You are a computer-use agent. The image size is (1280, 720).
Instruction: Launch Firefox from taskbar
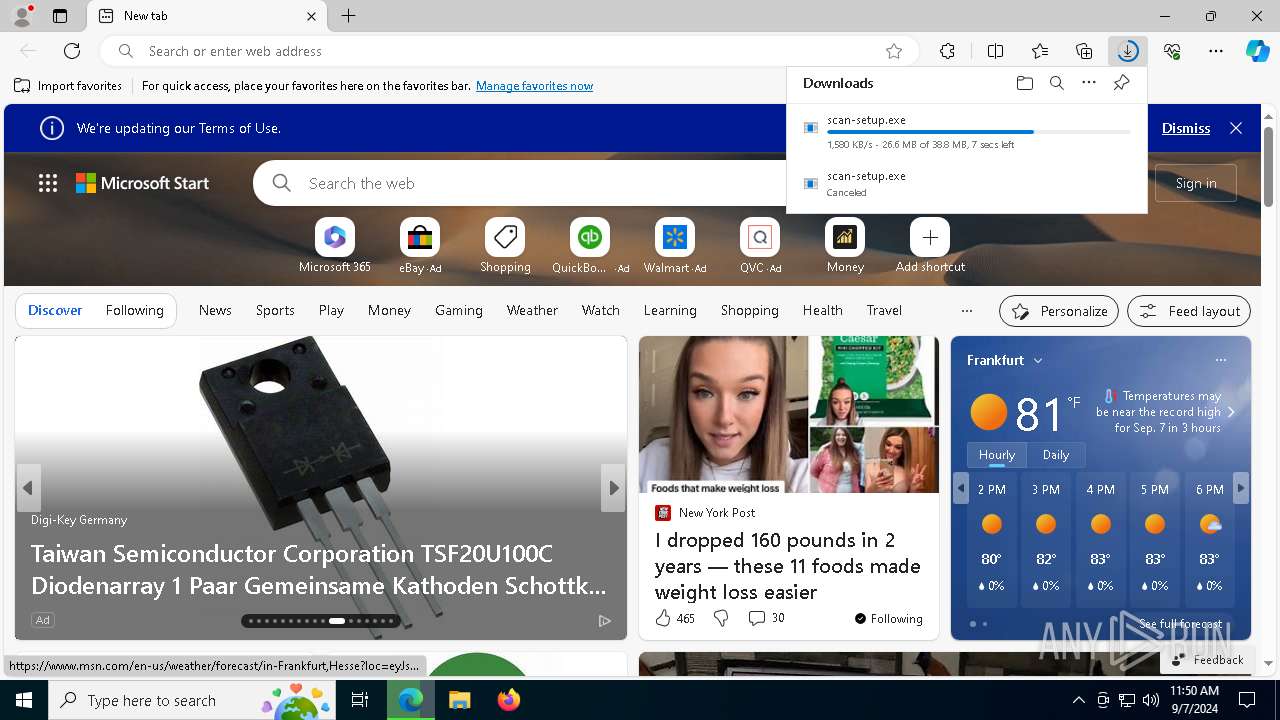(509, 700)
